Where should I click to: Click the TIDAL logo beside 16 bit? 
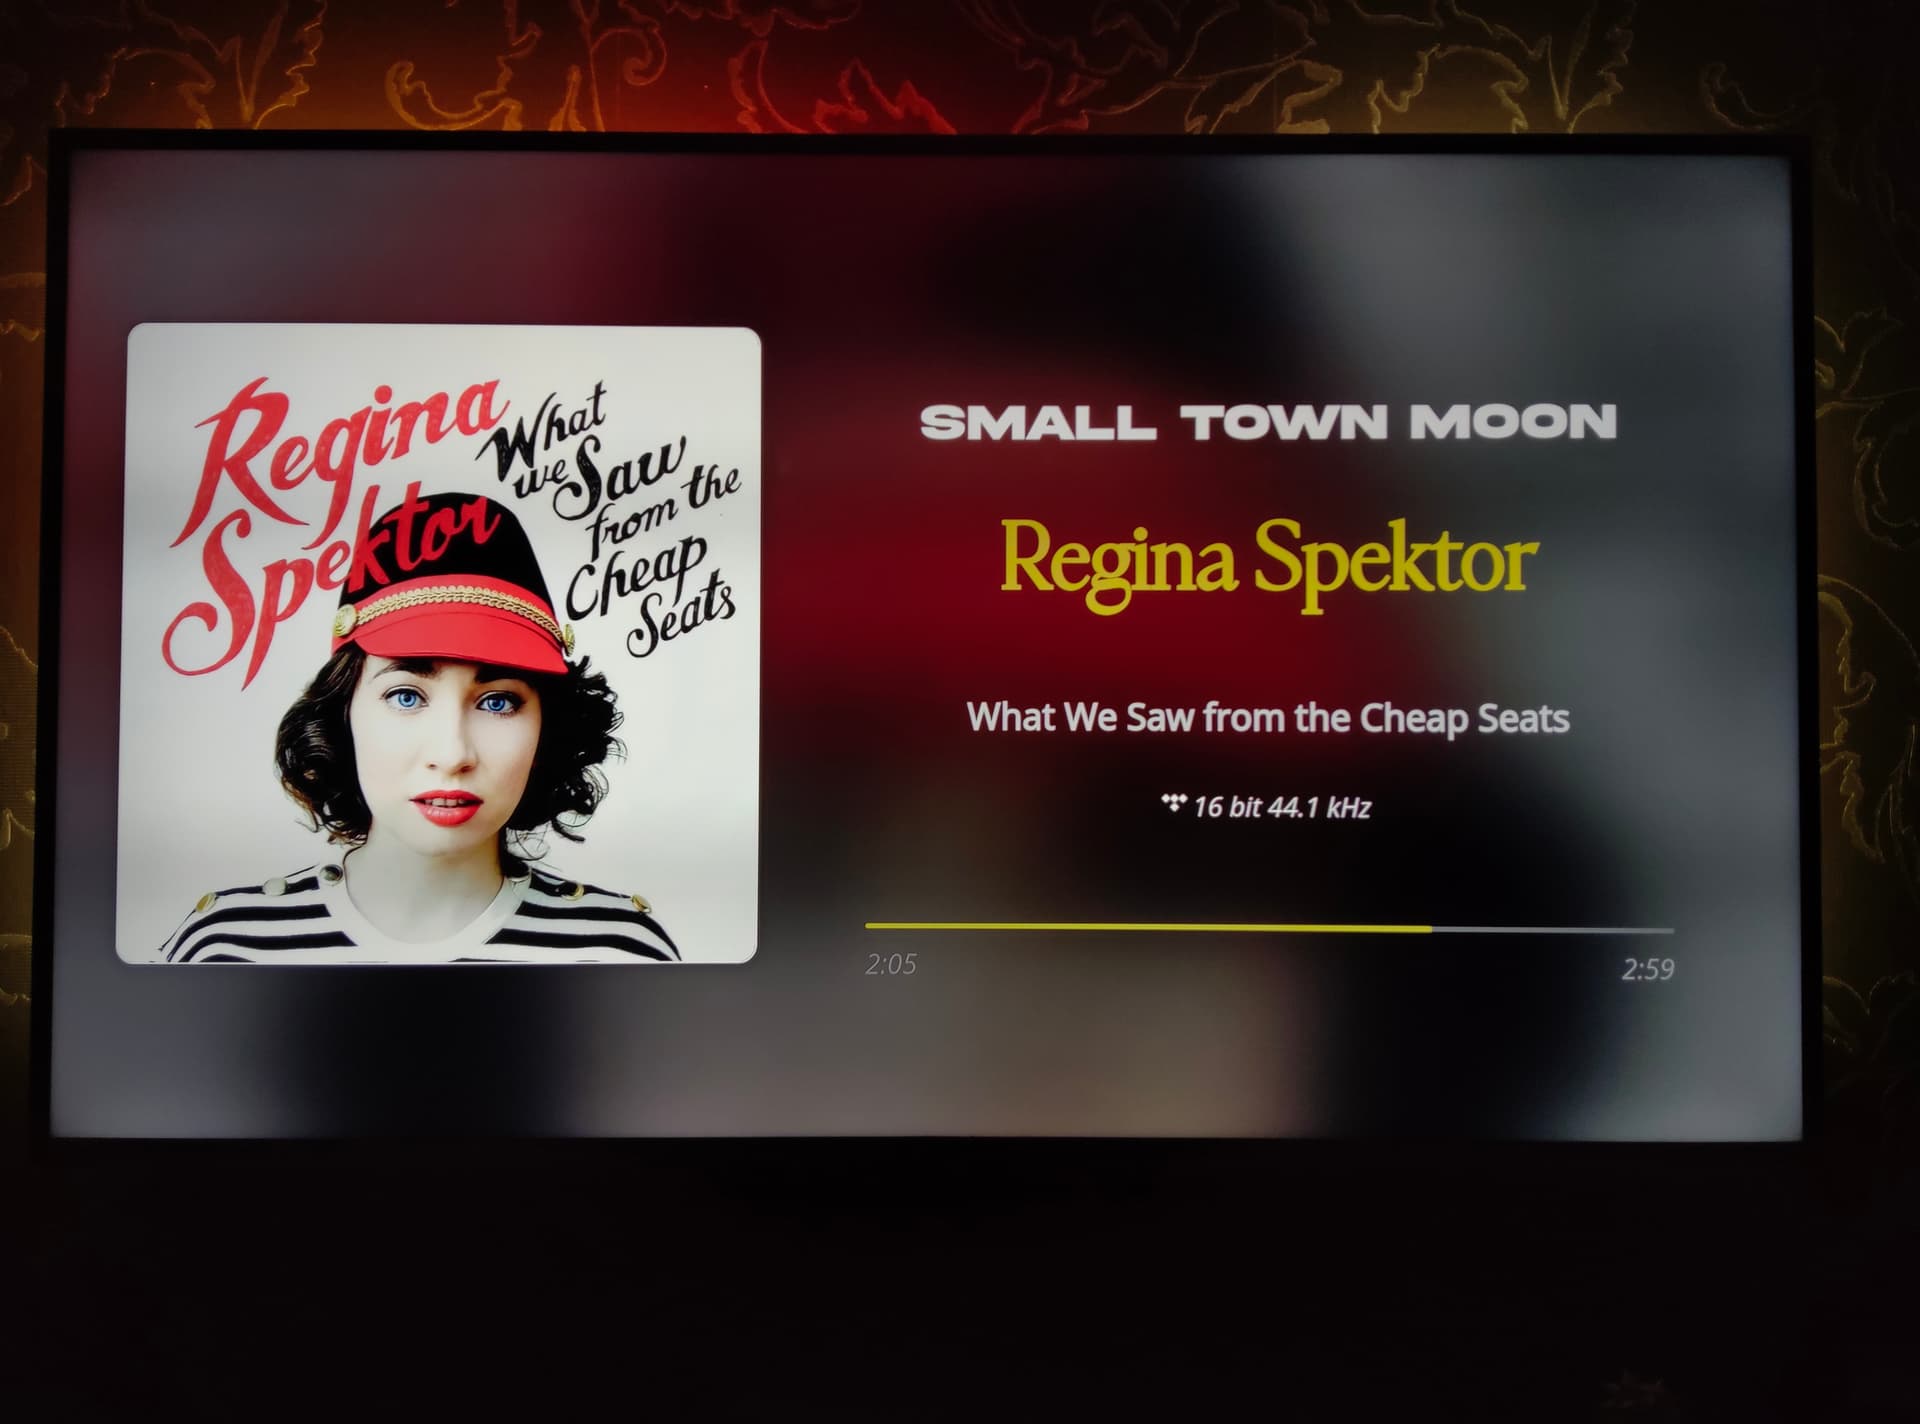click(1173, 801)
